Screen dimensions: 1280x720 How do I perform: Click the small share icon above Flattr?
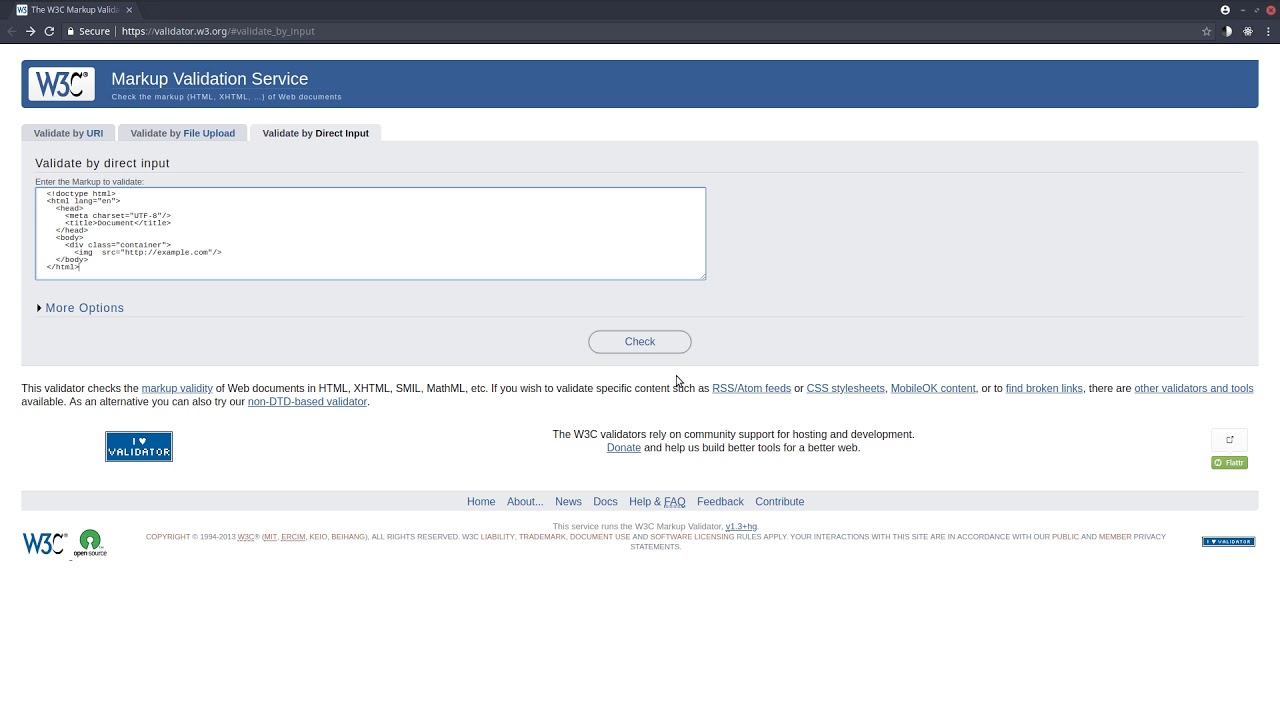[x=1229, y=440]
